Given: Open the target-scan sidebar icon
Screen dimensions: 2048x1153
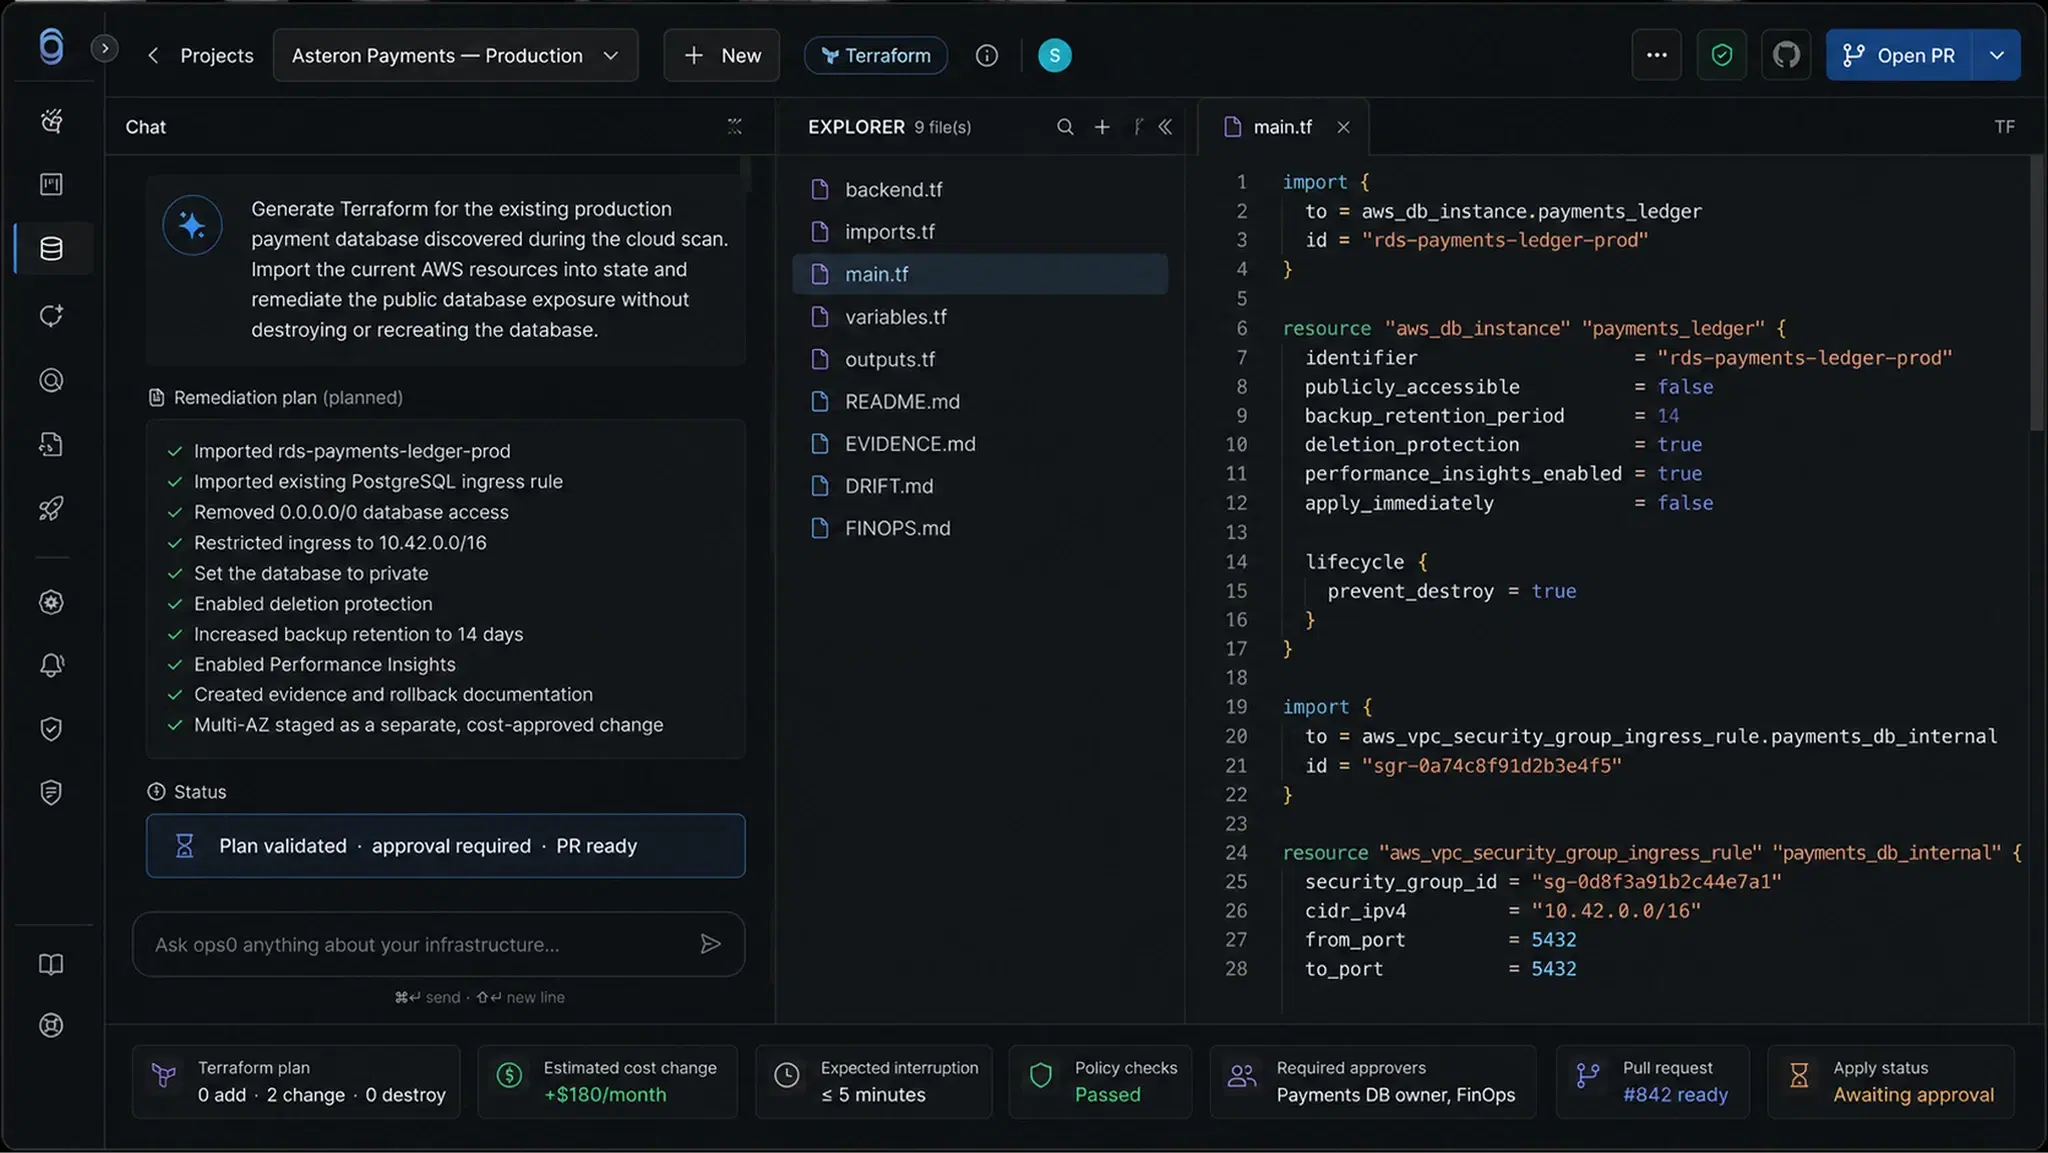Looking at the screenshot, I should pyautogui.click(x=51, y=380).
